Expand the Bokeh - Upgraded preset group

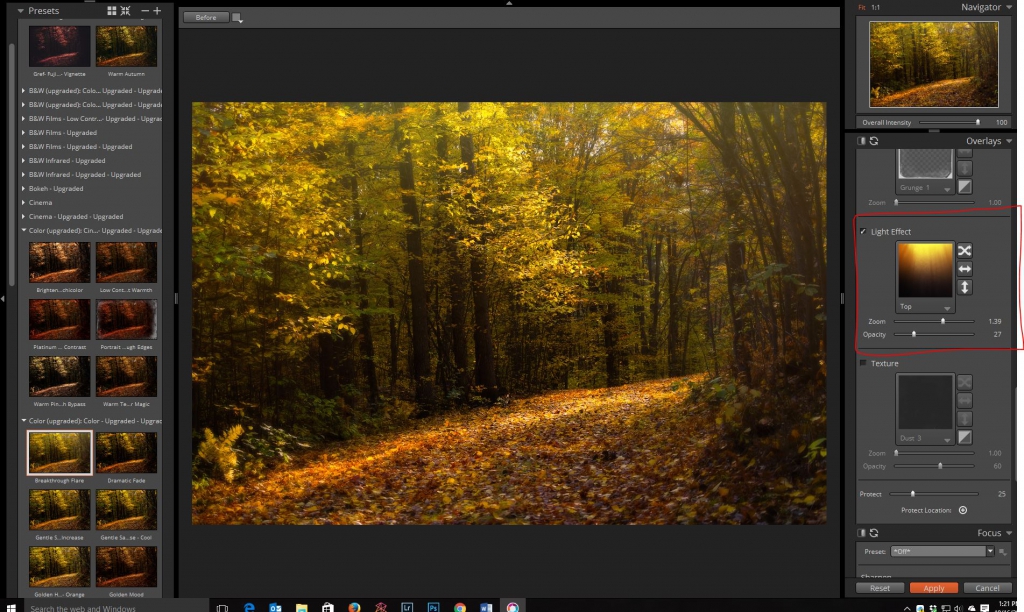point(24,188)
